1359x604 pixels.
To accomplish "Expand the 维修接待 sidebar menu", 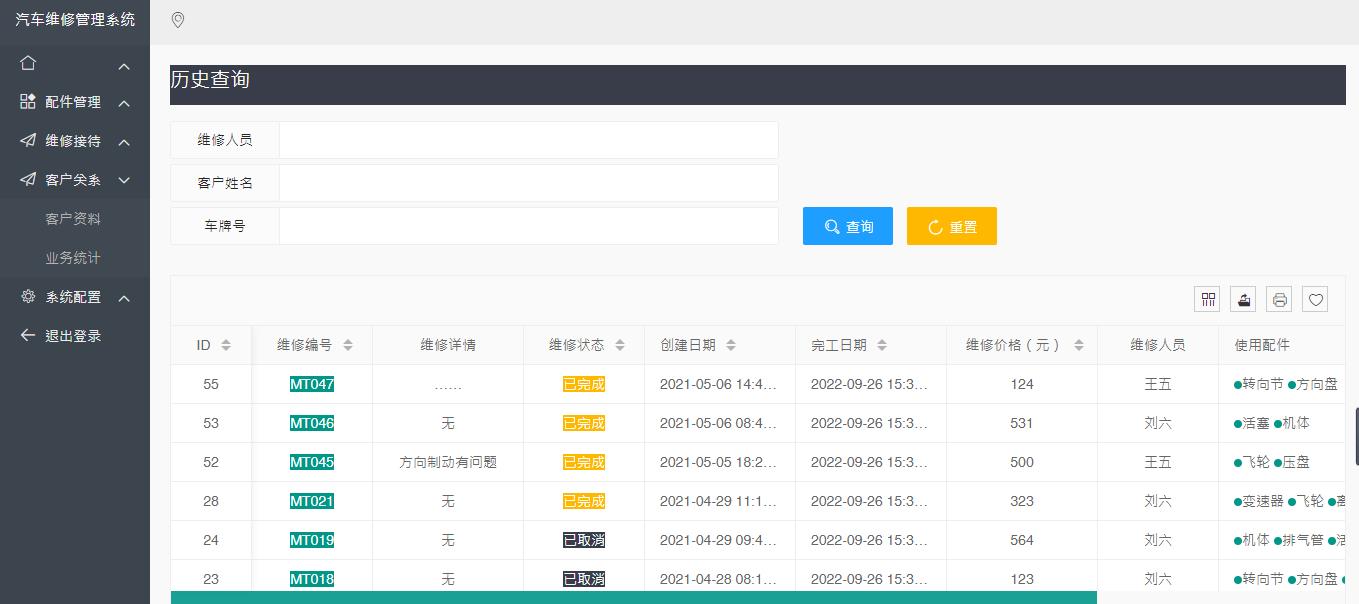I will [x=73, y=141].
